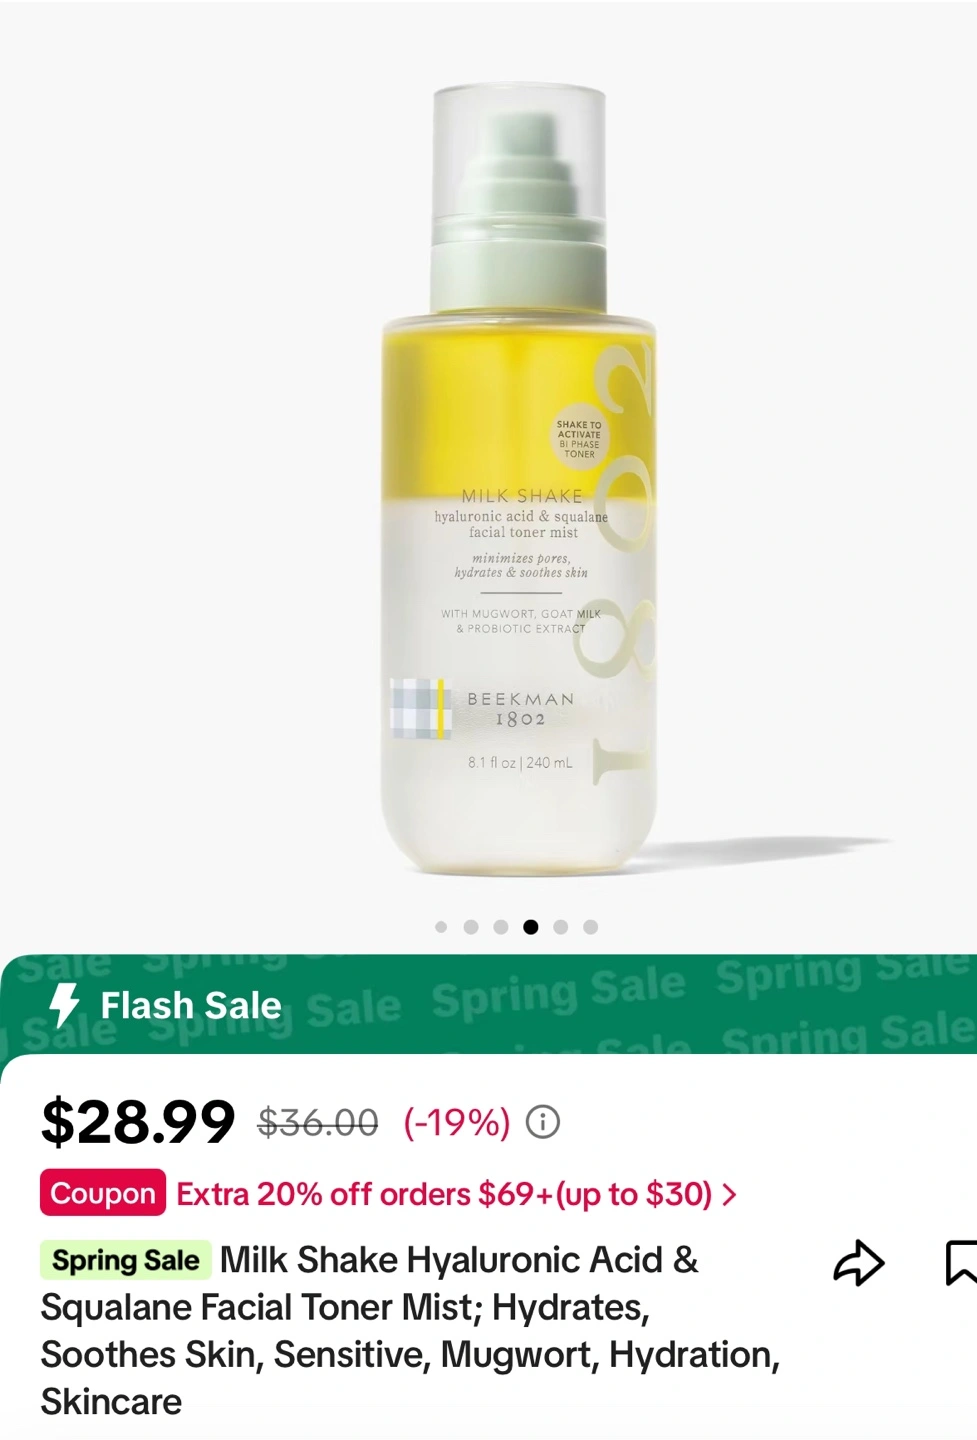Viewport: 977px width, 1440px height.
Task: Open the Milk Shake Hyaluronic Acid product title
Action: (x=410, y=1330)
